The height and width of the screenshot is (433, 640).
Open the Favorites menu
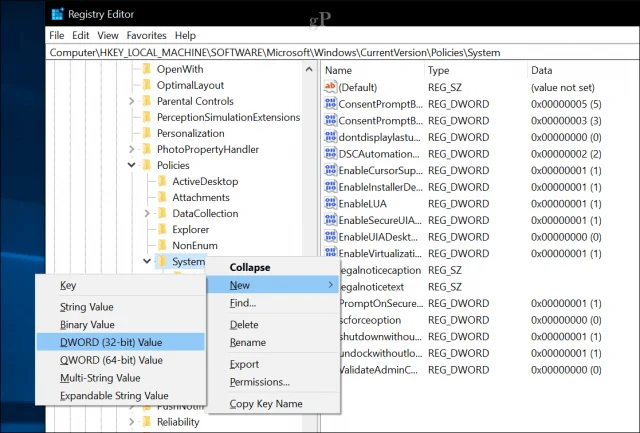[147, 36]
